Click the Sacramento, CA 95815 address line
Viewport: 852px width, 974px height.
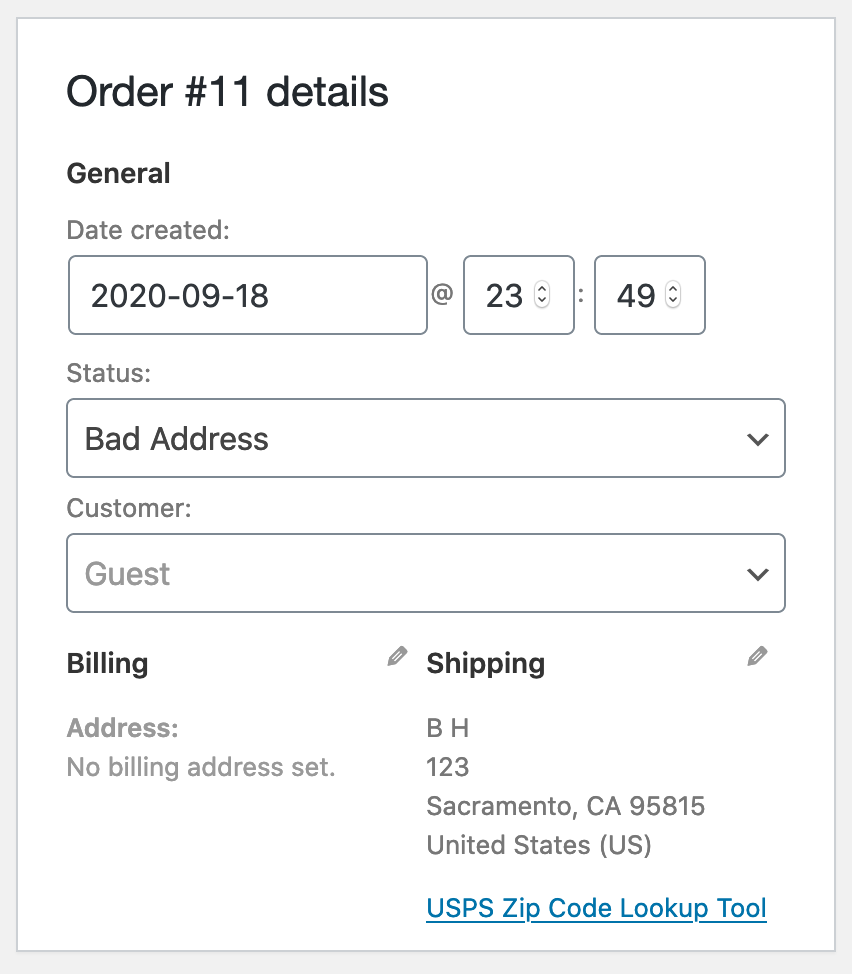[x=565, y=806]
